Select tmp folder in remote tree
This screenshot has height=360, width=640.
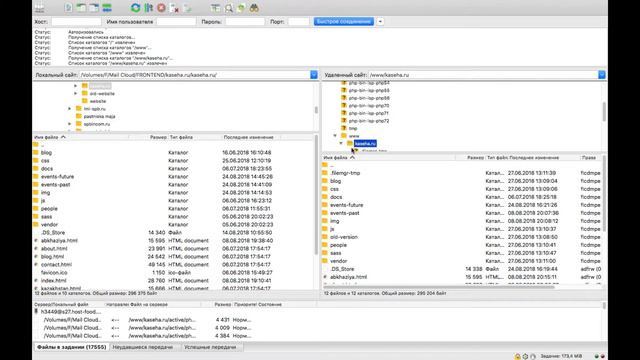pyautogui.click(x=353, y=129)
